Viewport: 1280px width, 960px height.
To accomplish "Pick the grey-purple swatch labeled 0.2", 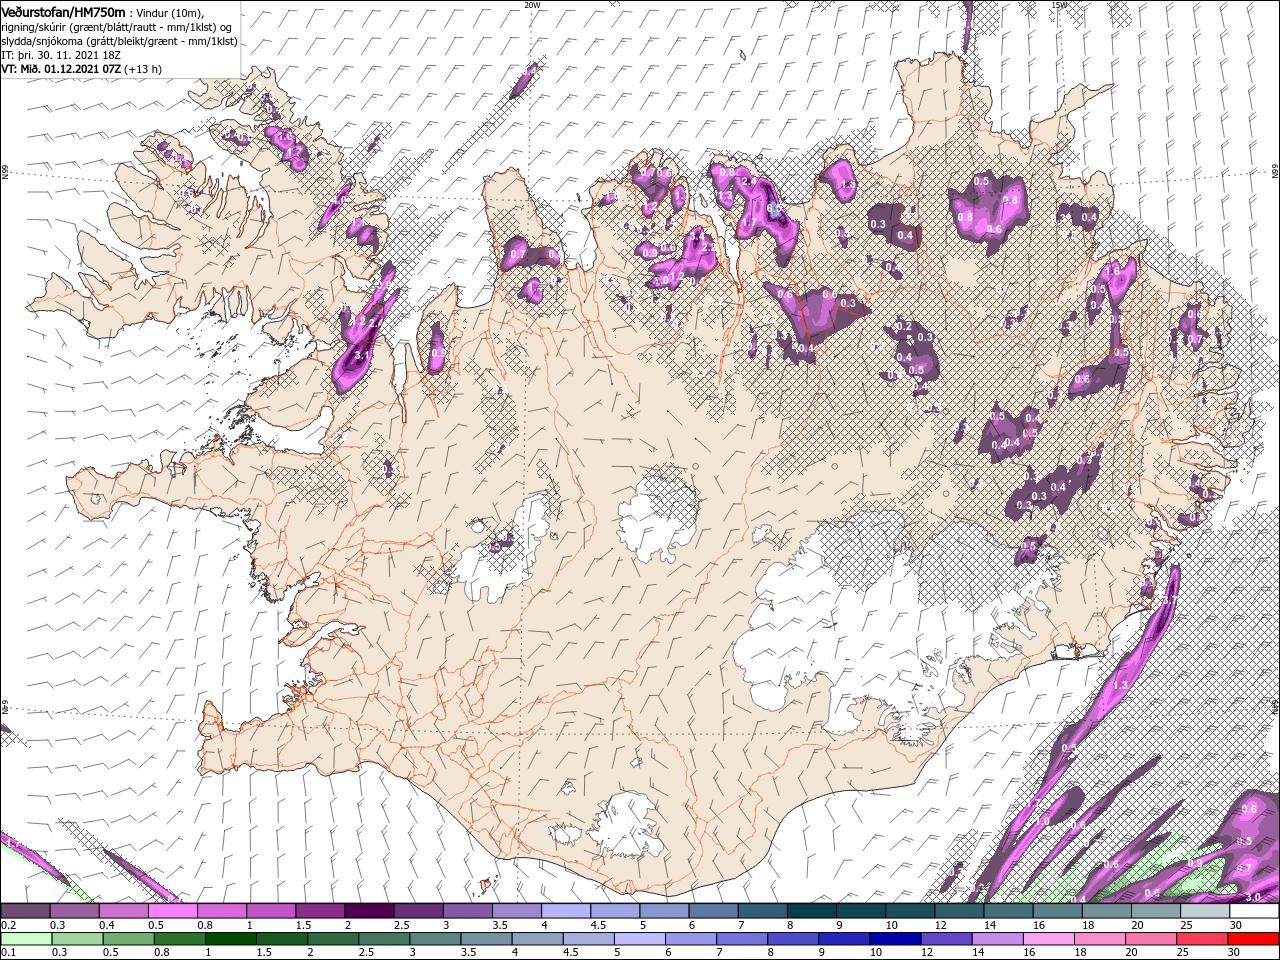I will coord(25,911).
